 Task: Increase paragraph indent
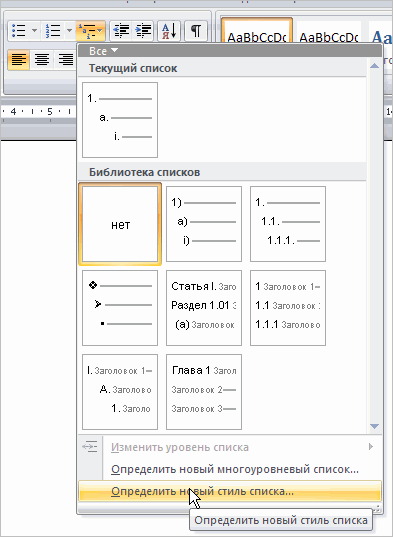143,30
